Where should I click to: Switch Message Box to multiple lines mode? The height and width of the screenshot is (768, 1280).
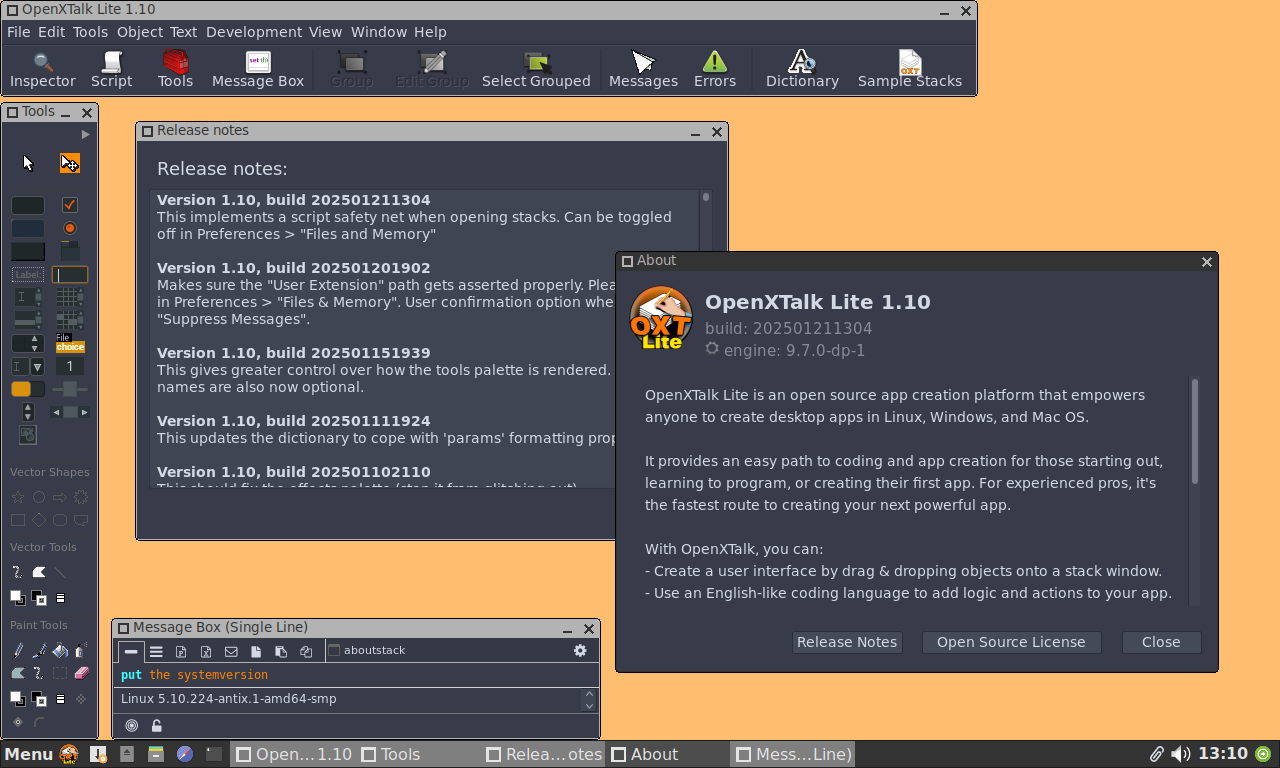pyautogui.click(x=156, y=651)
